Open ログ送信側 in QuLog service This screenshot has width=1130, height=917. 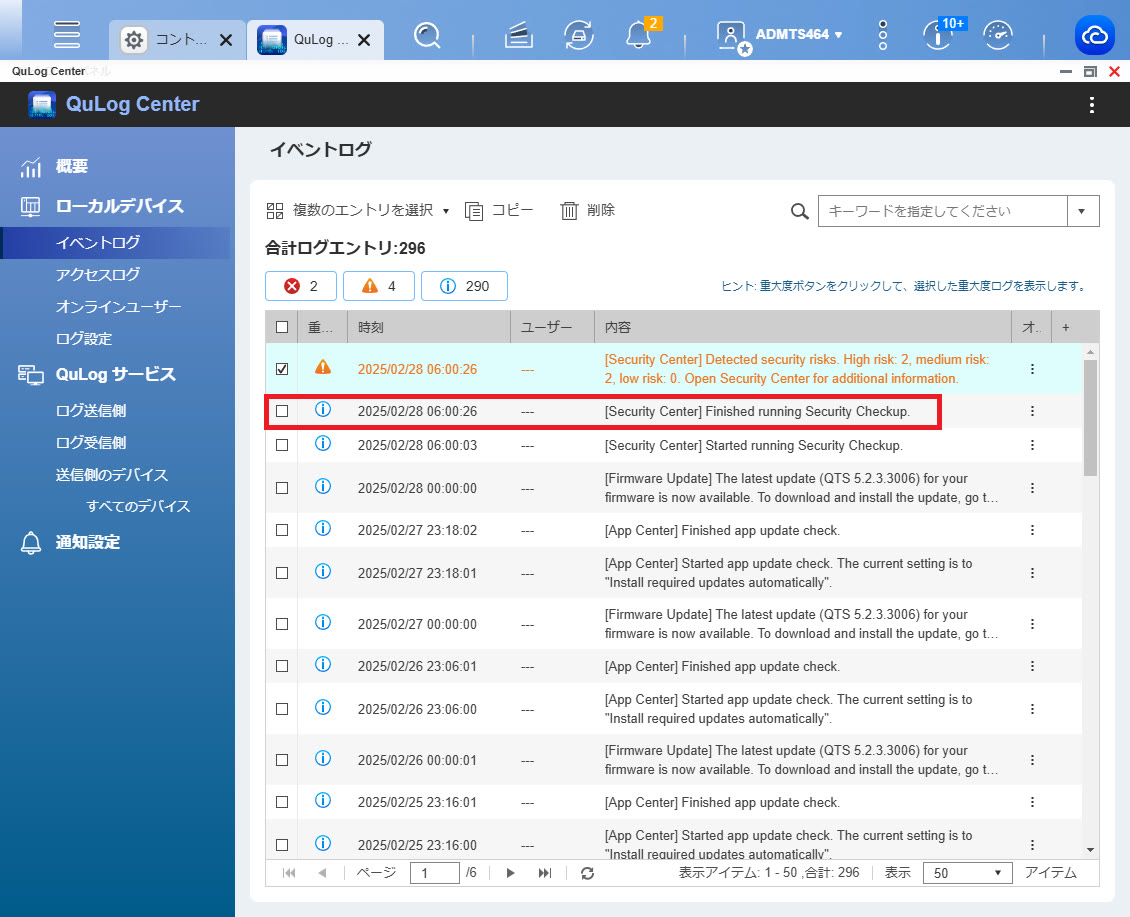tap(91, 411)
